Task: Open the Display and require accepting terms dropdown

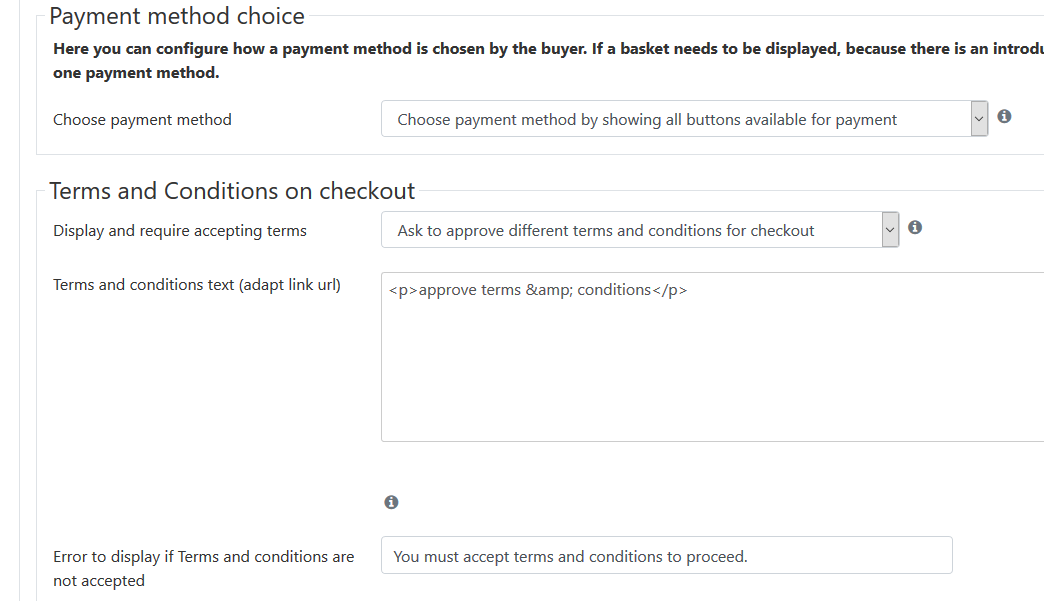Action: pyautogui.click(x=640, y=230)
